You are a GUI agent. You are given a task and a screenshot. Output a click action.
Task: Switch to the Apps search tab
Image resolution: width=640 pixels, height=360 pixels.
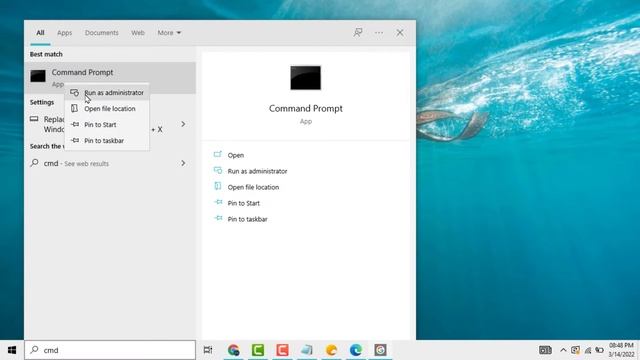pyautogui.click(x=64, y=33)
